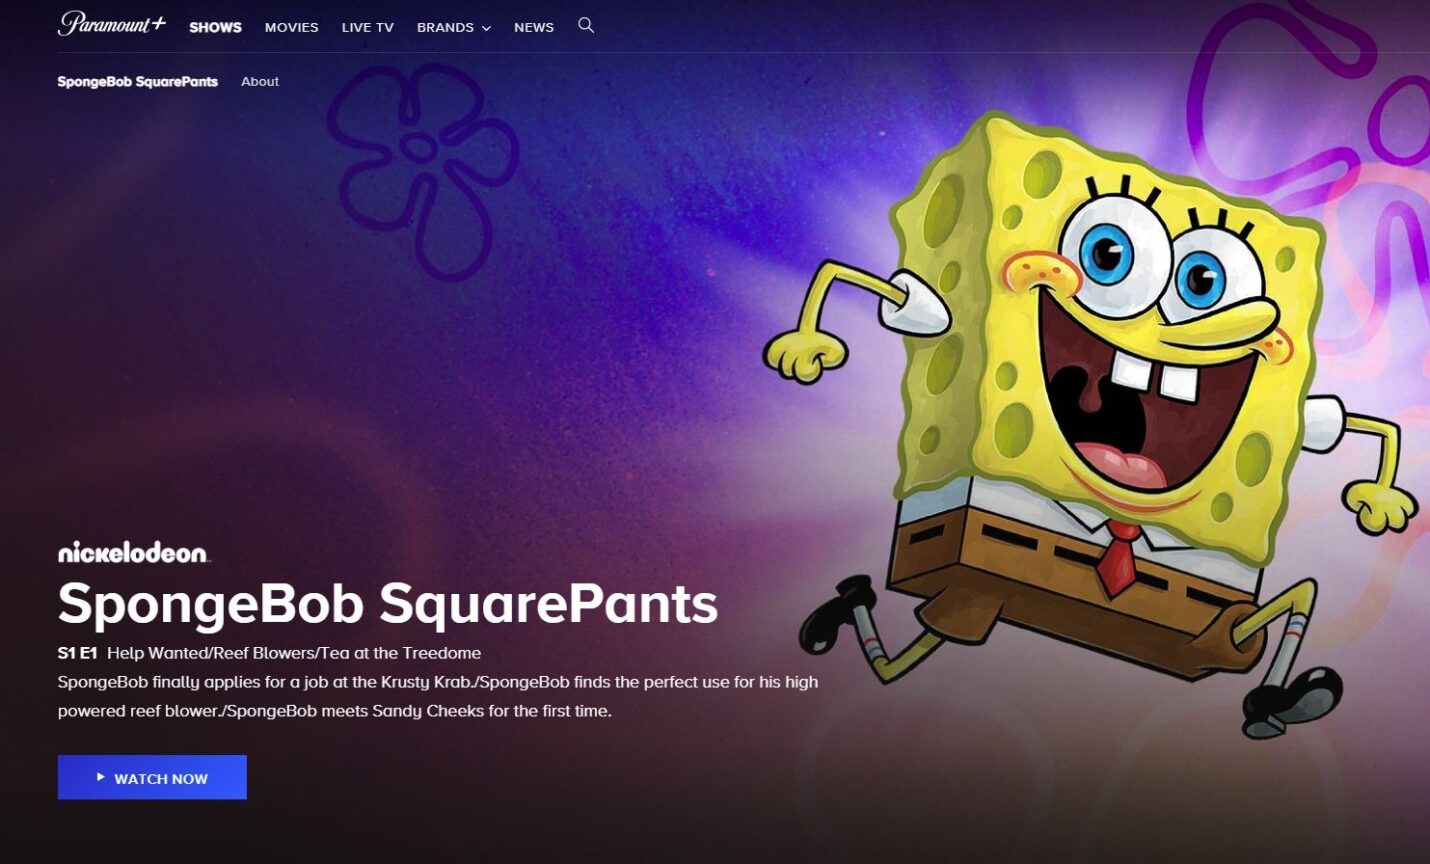Switch to the Movies section
This screenshot has width=1430, height=864.
point(290,27)
